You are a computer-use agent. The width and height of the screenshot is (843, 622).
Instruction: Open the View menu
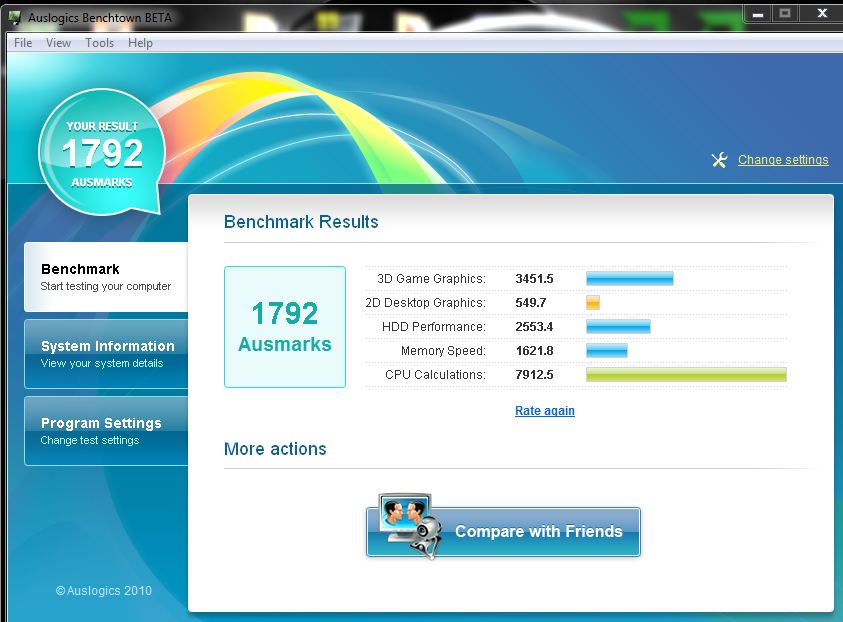coord(58,43)
